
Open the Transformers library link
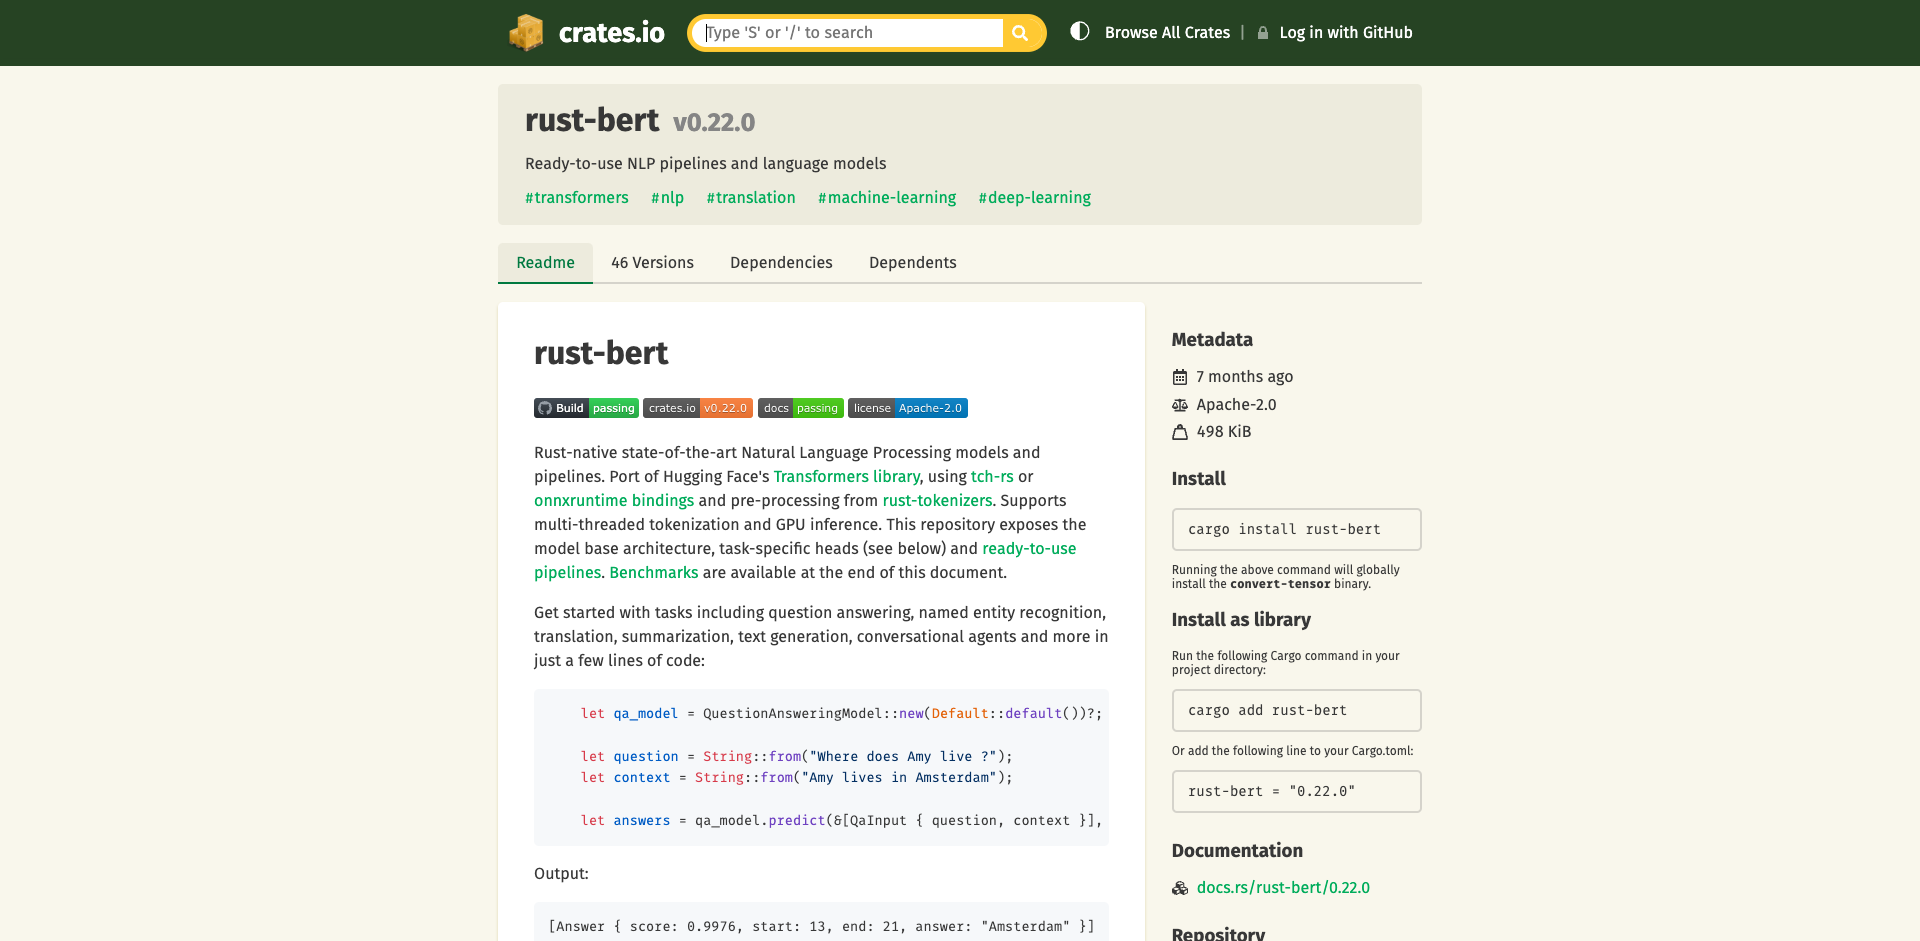847,476
